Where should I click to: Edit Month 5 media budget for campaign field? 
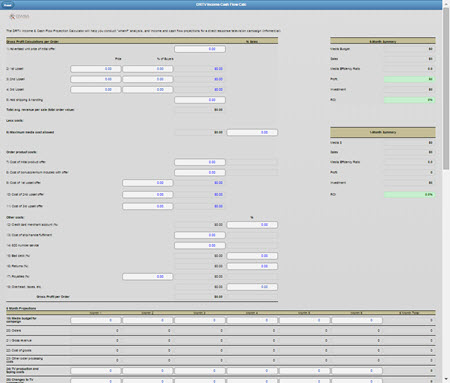coord(304,320)
